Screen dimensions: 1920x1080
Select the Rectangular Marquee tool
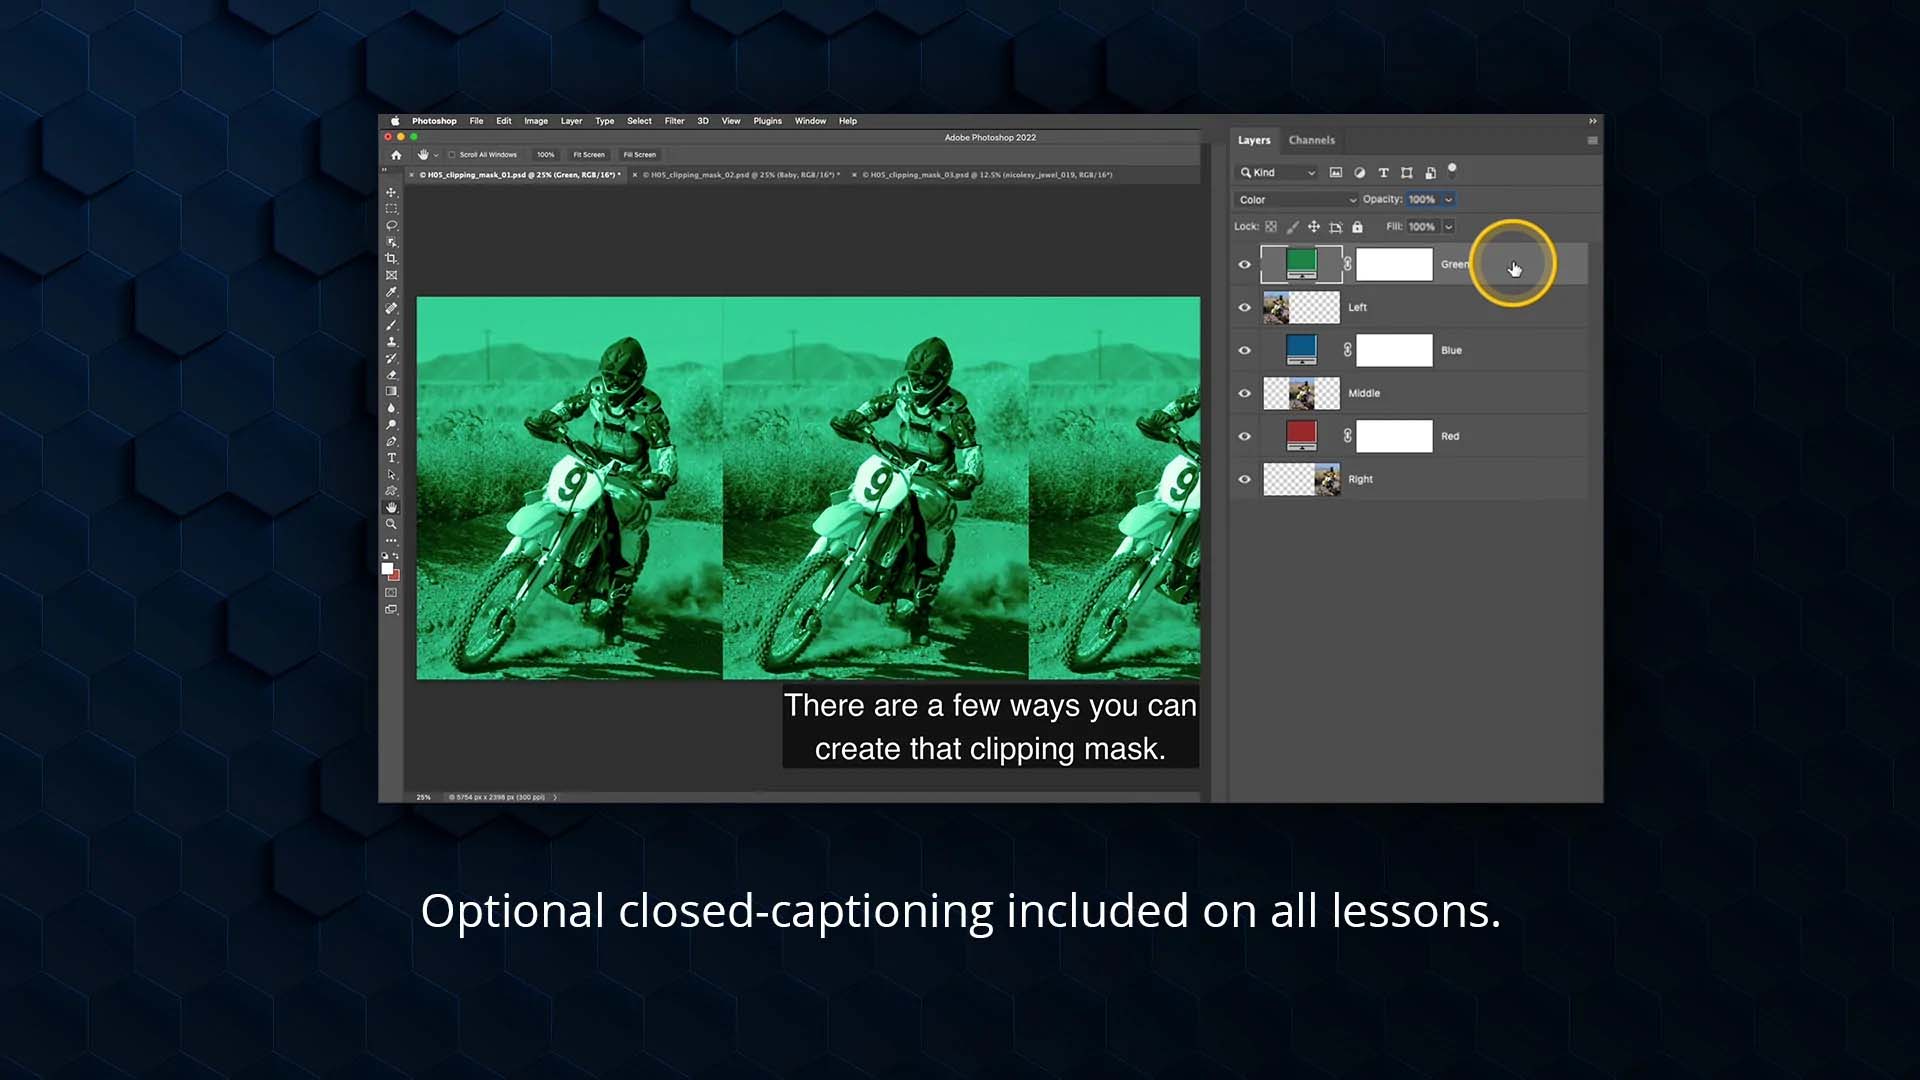click(x=391, y=209)
